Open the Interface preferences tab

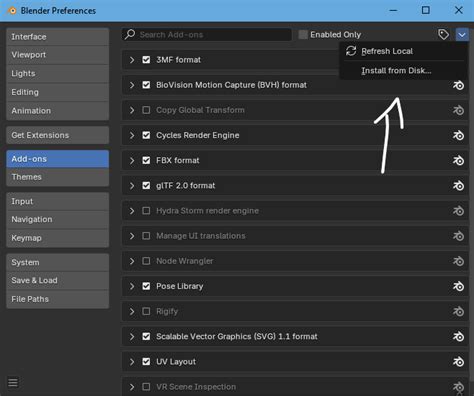(x=58, y=37)
